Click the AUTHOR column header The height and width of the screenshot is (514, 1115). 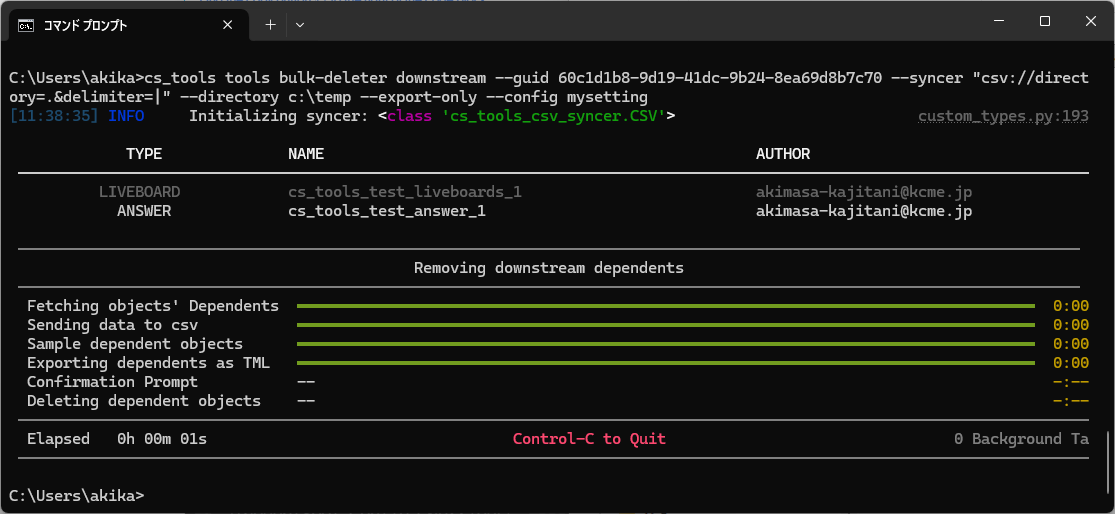coord(783,154)
